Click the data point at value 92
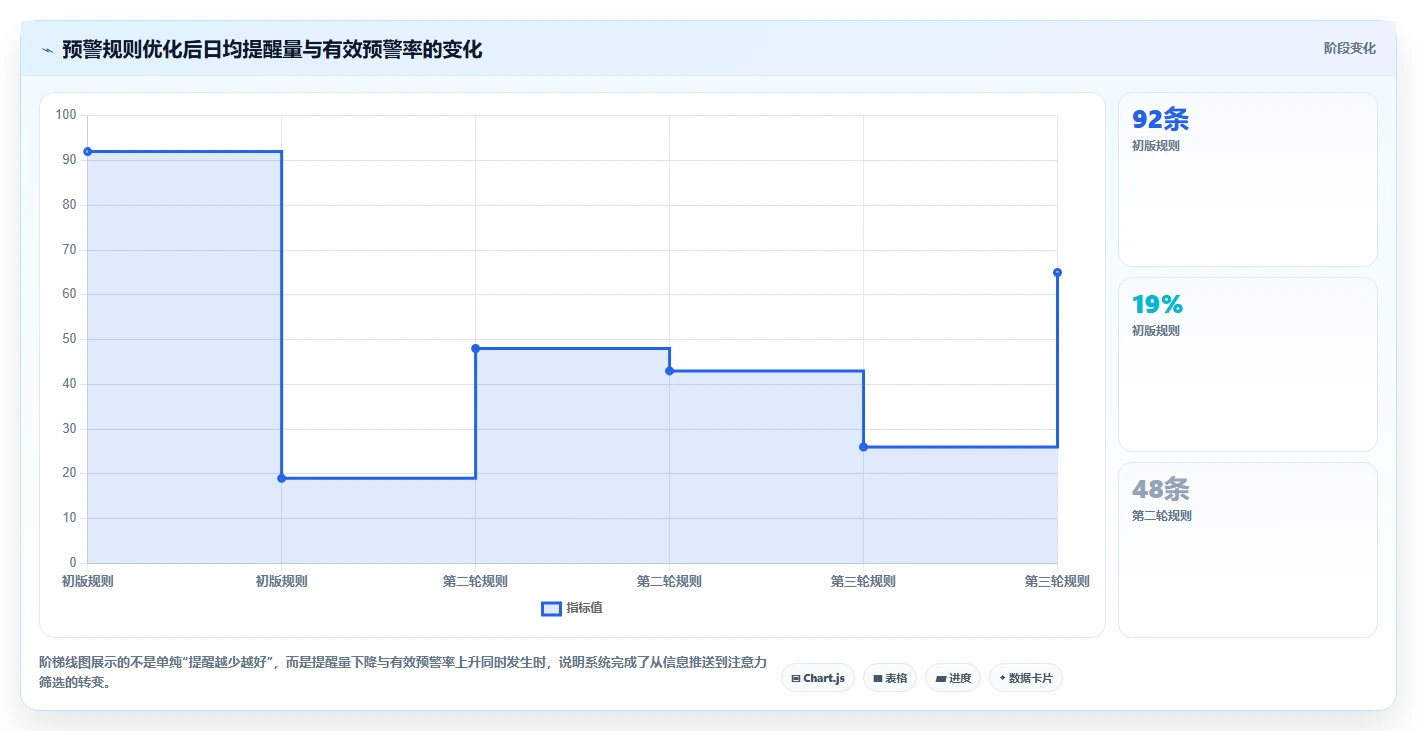1417x731 pixels. coord(88,151)
